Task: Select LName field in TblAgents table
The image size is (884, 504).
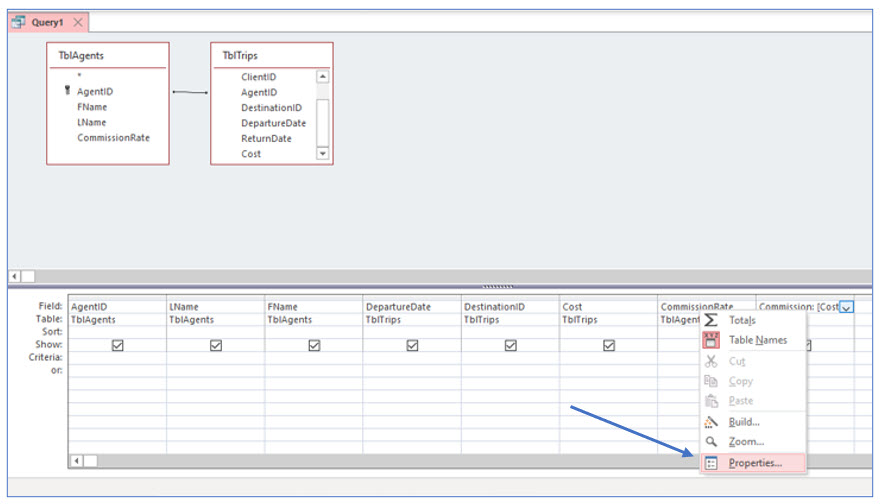Action: (91, 122)
